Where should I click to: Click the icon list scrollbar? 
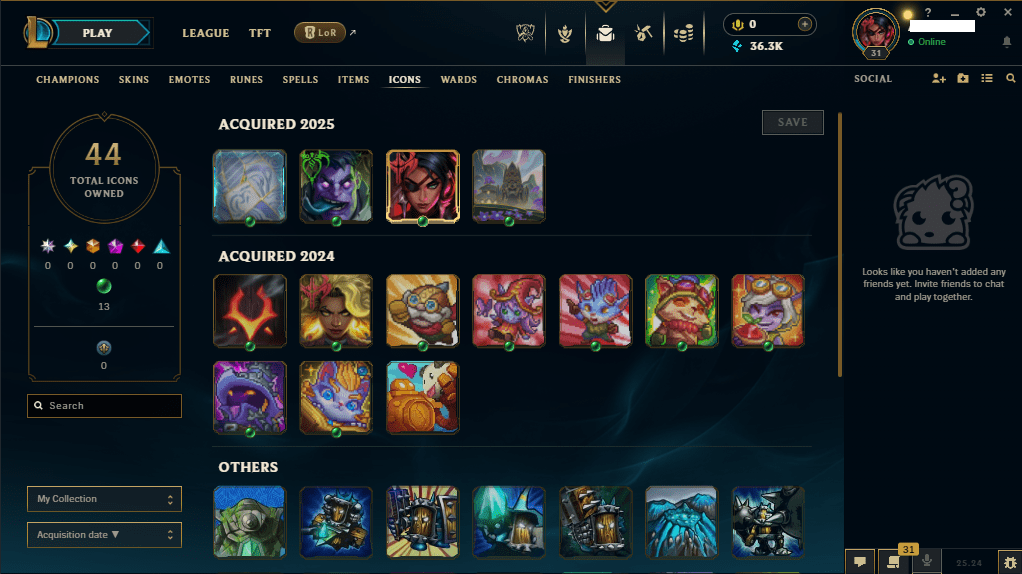pyautogui.click(x=840, y=245)
